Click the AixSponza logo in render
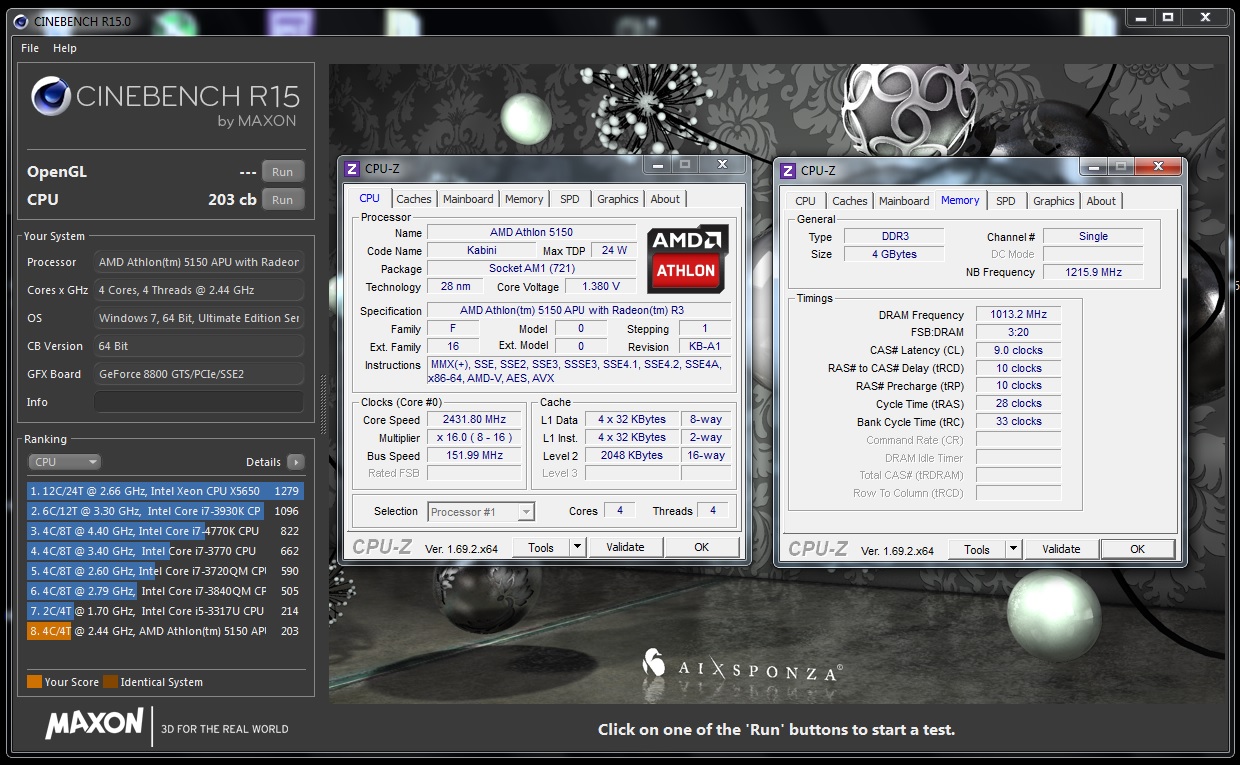 click(x=741, y=666)
